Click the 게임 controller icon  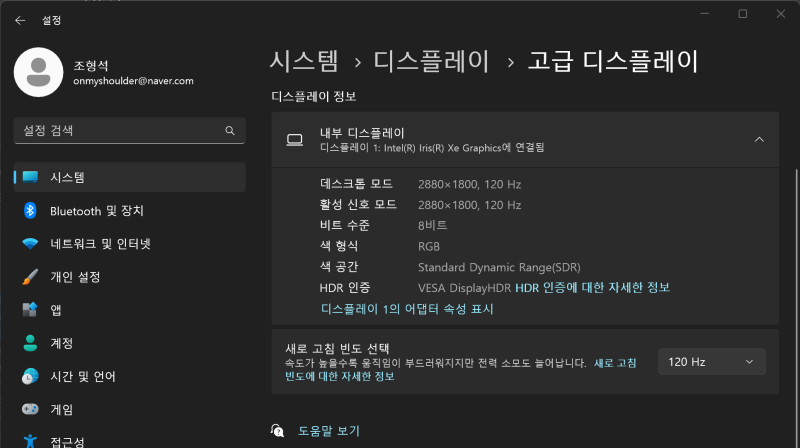coord(30,409)
